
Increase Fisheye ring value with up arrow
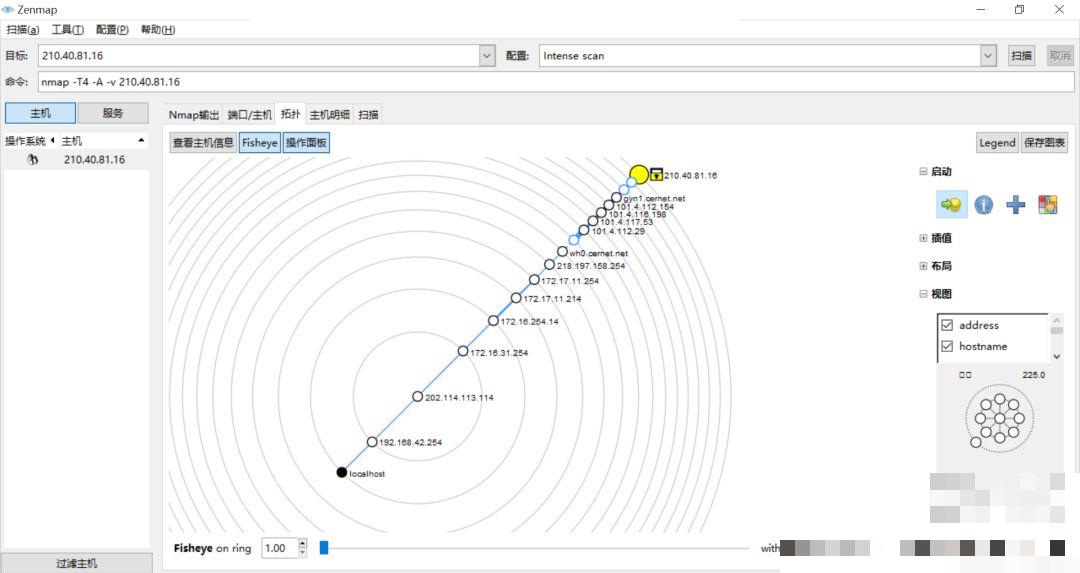(x=302, y=543)
